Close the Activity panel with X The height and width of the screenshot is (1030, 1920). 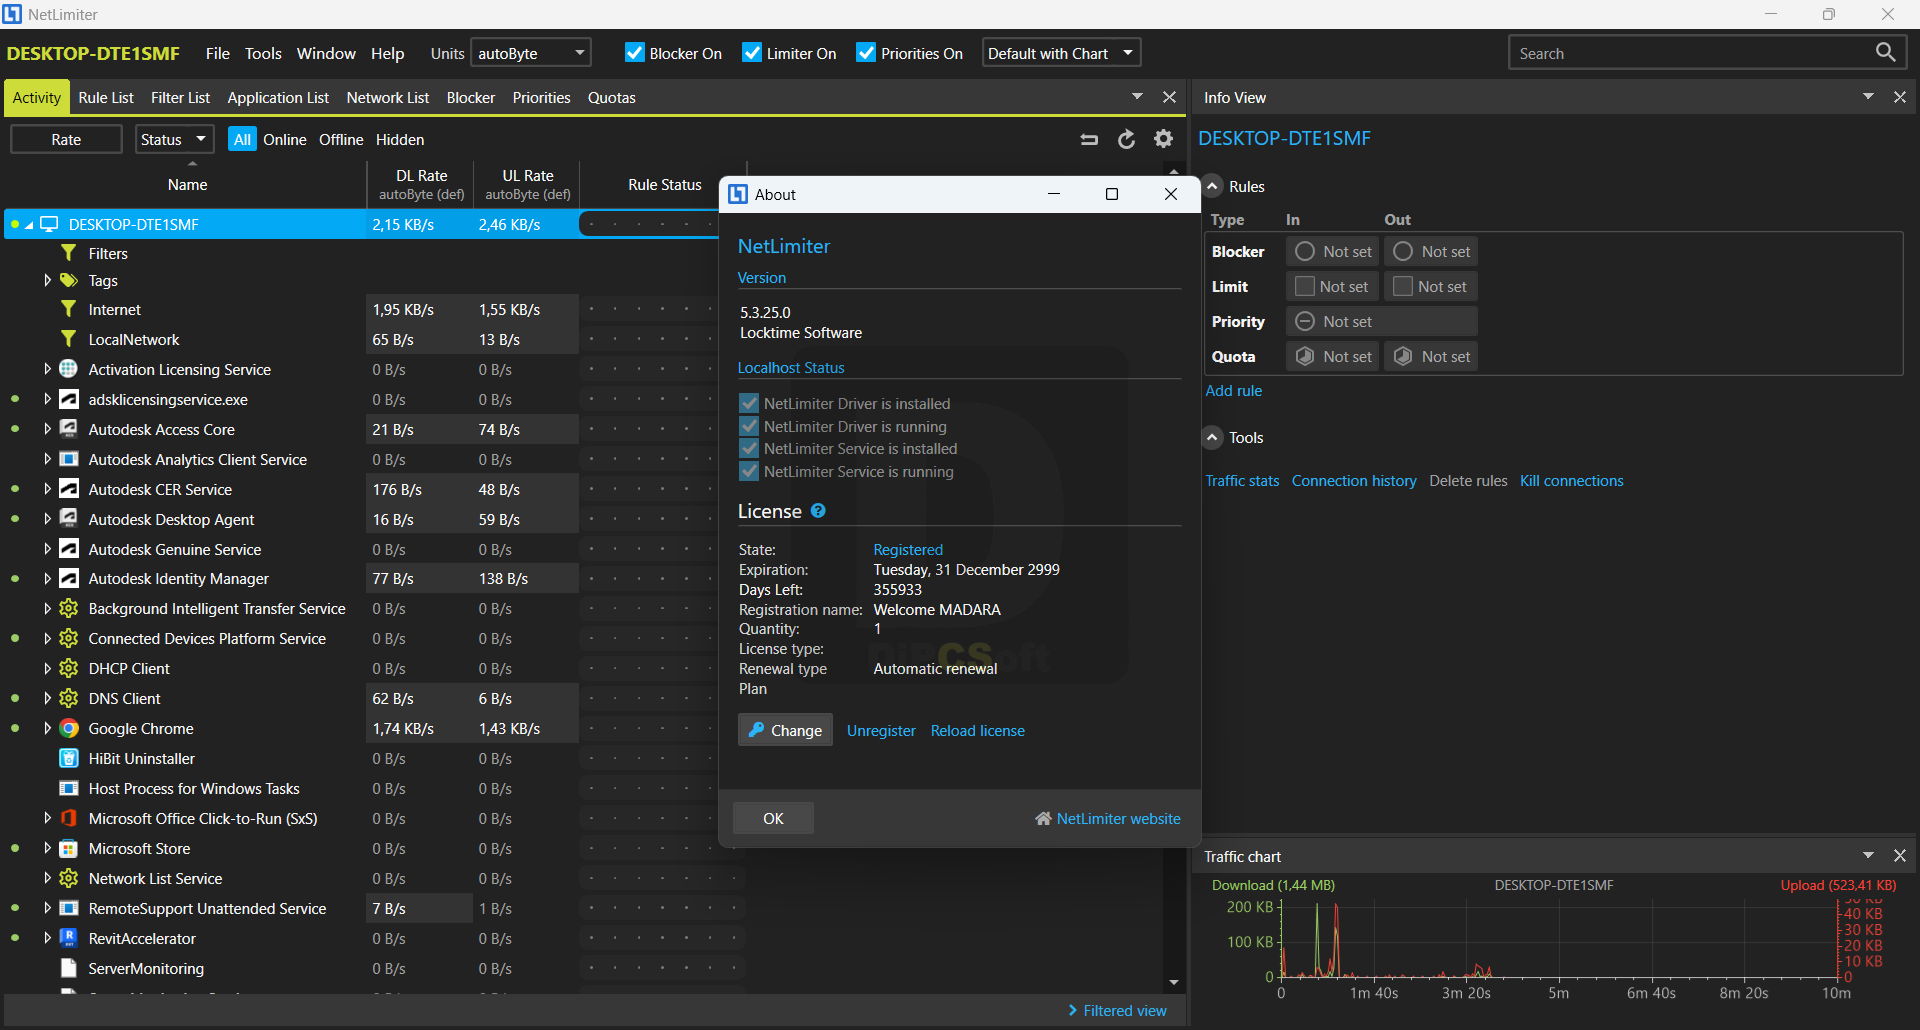(x=1169, y=97)
